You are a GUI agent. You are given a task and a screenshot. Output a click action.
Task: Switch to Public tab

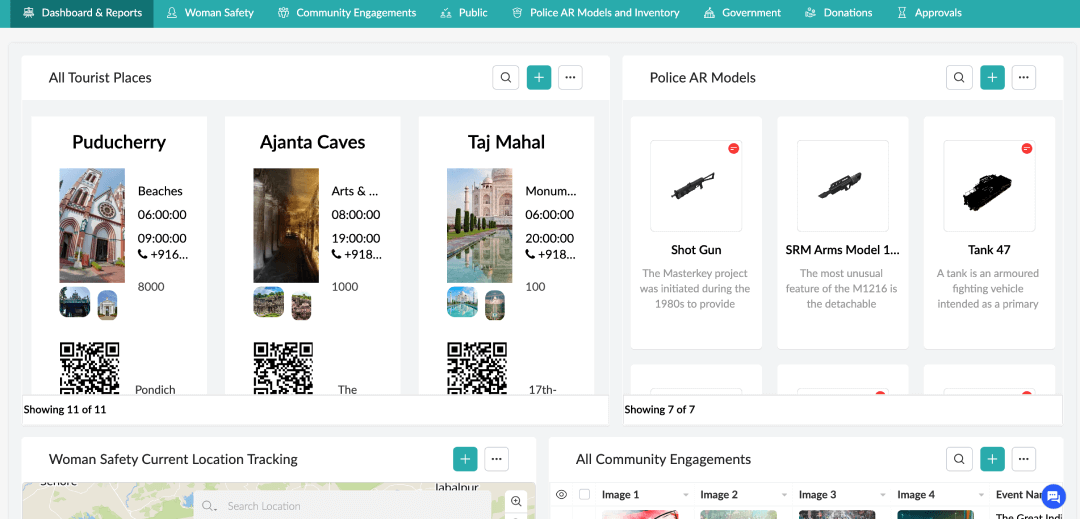point(463,13)
